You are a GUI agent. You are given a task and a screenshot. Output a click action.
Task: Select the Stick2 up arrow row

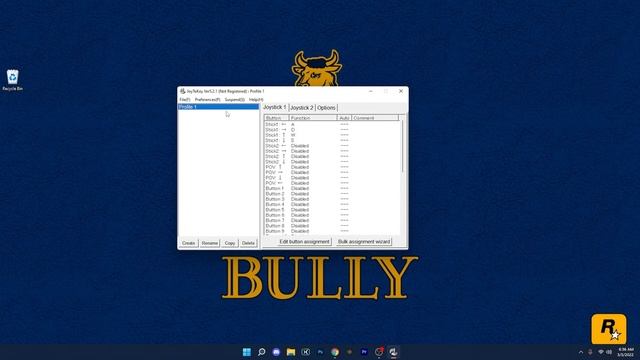point(332,156)
